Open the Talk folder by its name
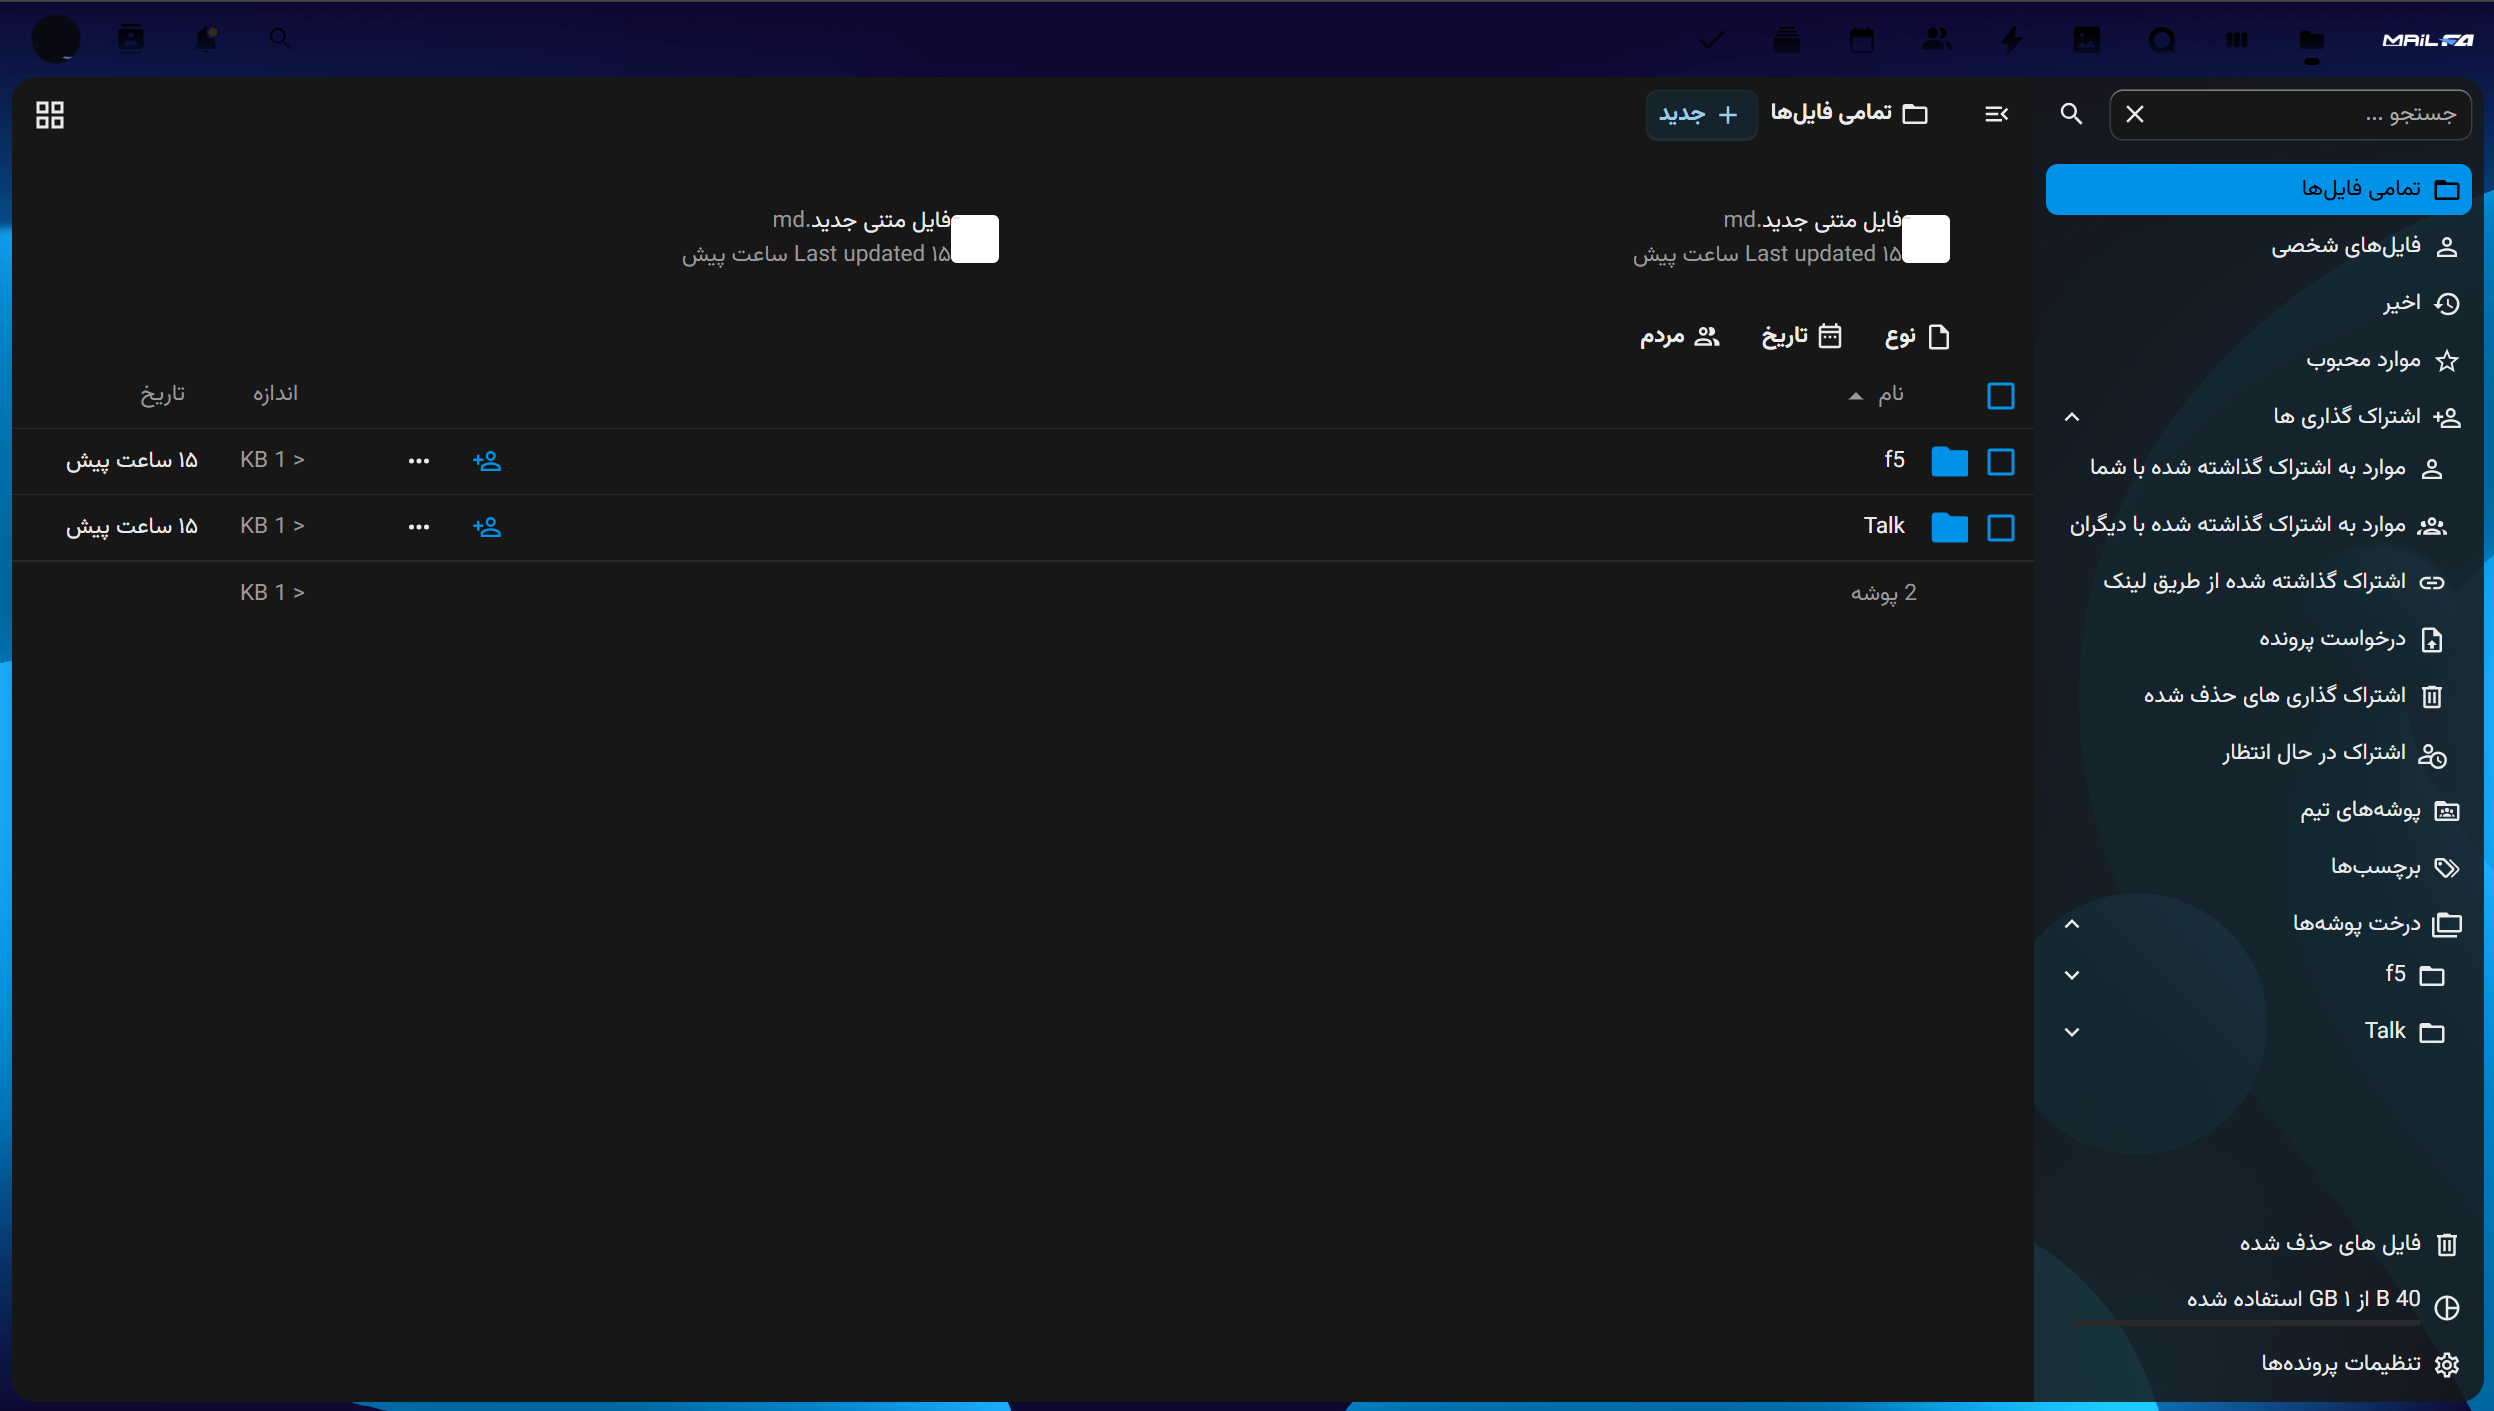The width and height of the screenshot is (2494, 1411). (x=1884, y=526)
